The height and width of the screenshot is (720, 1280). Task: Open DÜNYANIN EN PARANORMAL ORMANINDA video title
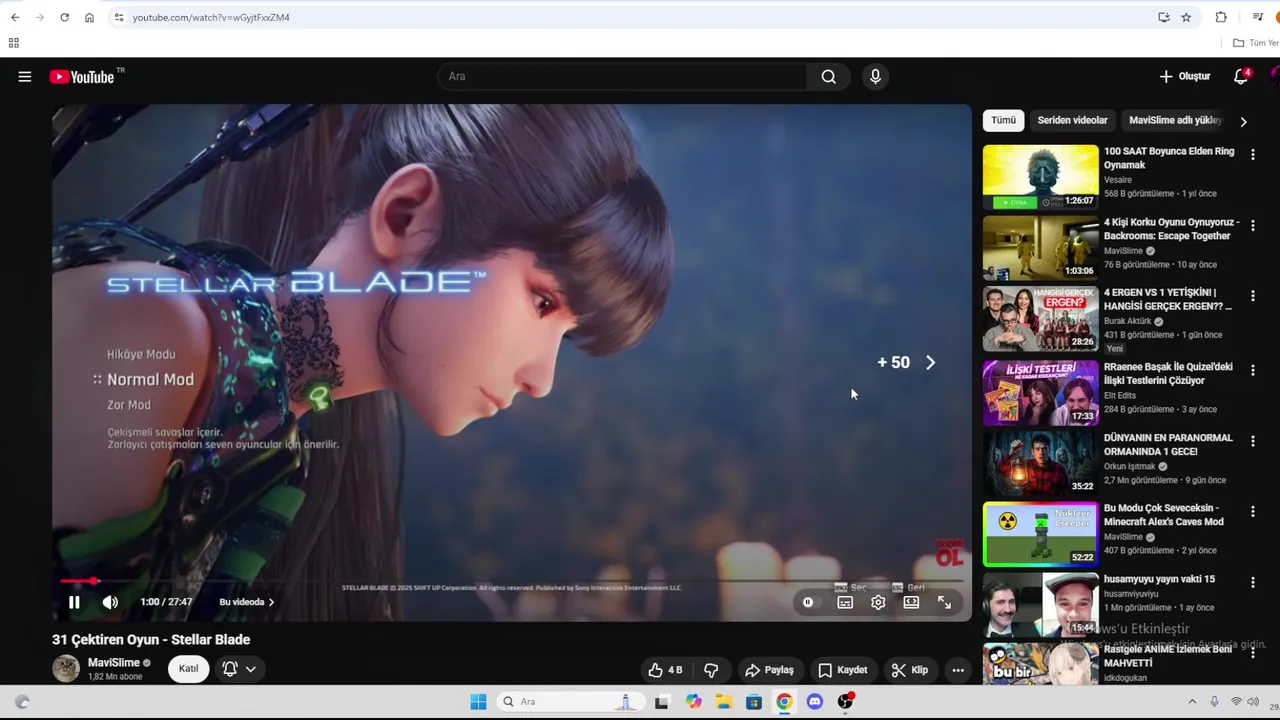pyautogui.click(x=1168, y=444)
